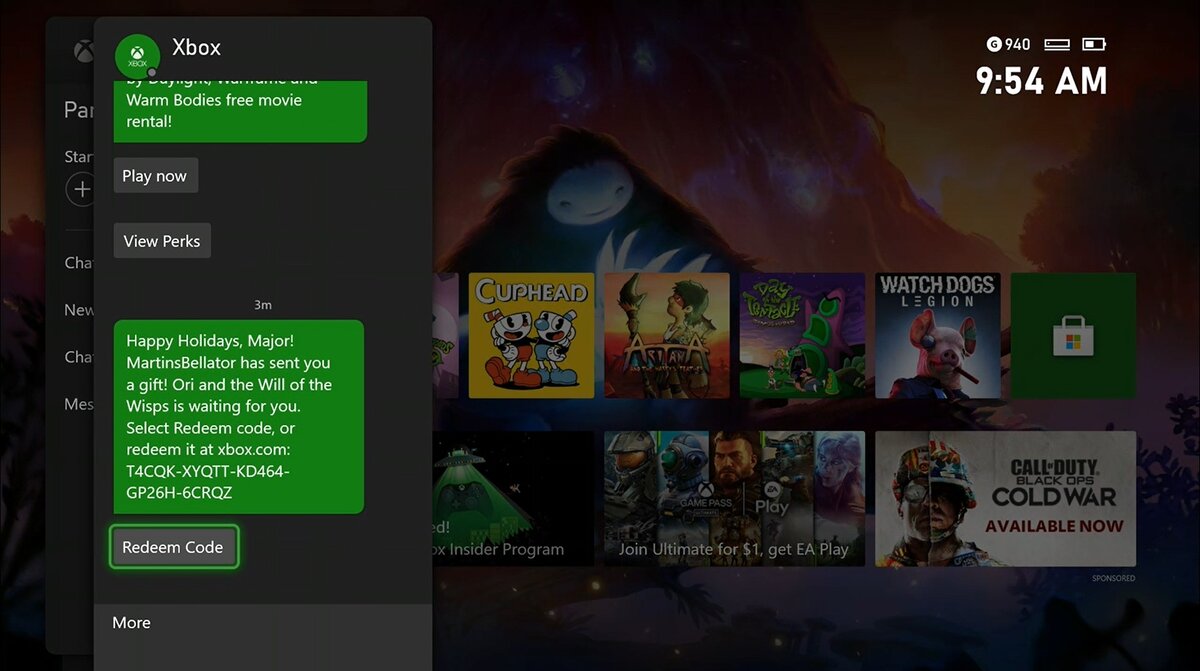Viewport: 1200px width, 671px height.
Task: Click the battery status icon
Action: (1094, 44)
